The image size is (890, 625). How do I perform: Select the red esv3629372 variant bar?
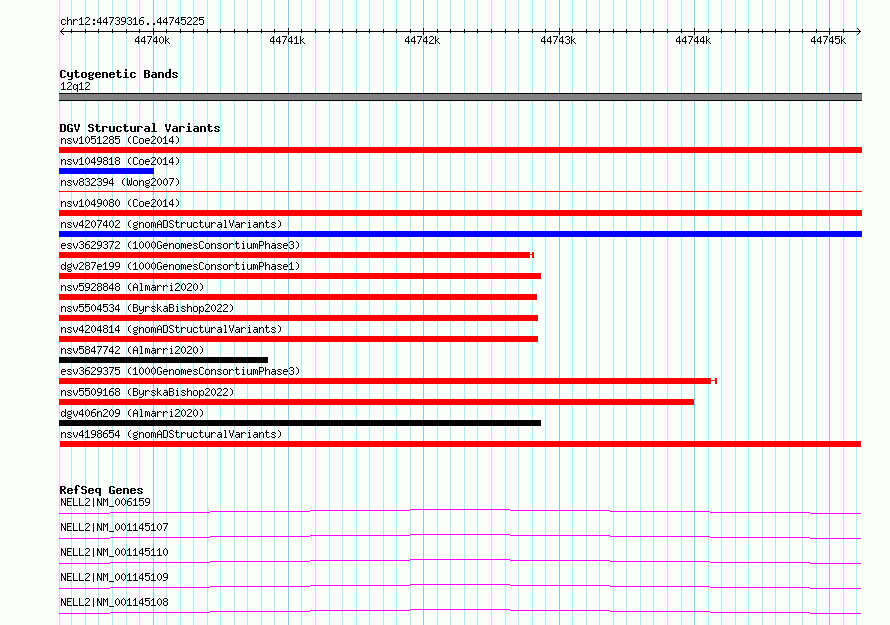296,255
